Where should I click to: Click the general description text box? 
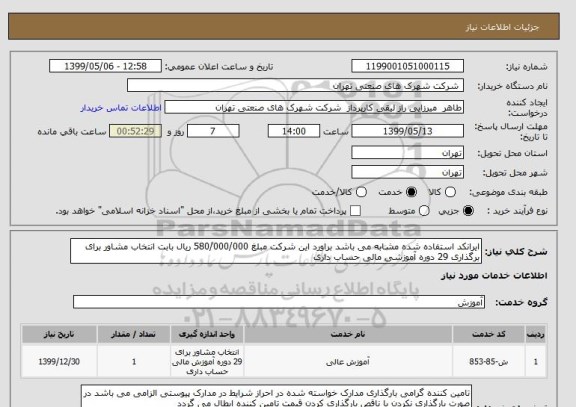coord(276,251)
